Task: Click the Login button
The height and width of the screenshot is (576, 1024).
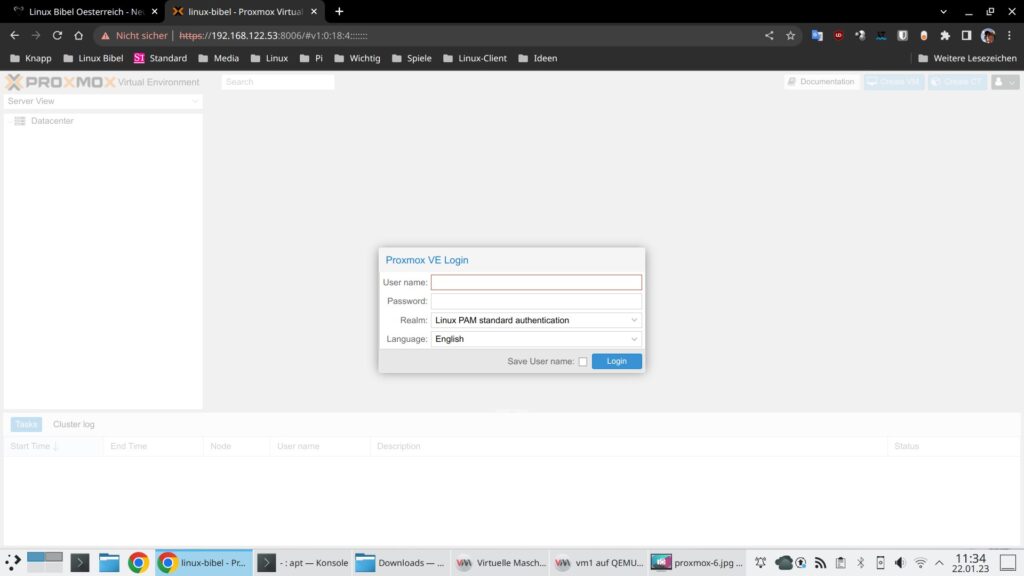Action: click(616, 361)
